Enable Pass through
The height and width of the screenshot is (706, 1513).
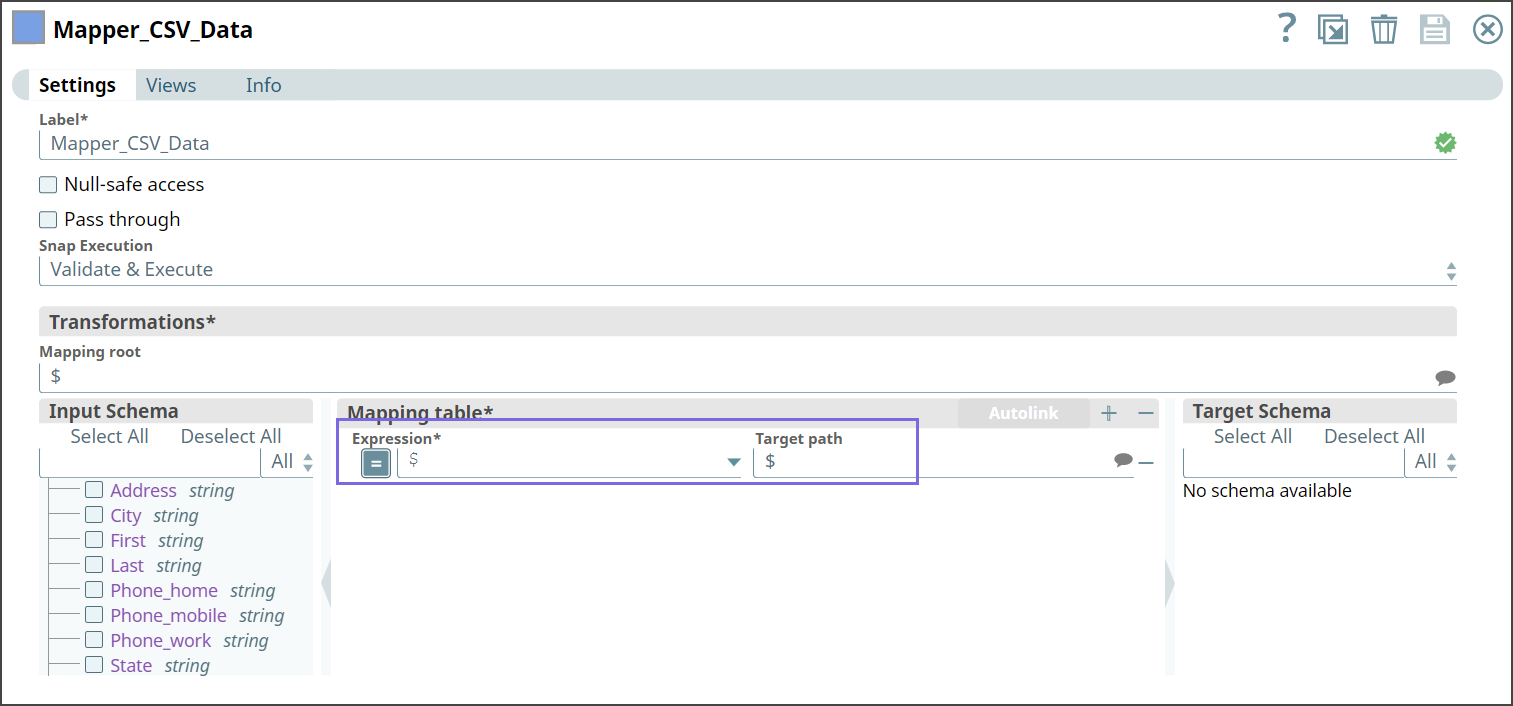click(47, 219)
